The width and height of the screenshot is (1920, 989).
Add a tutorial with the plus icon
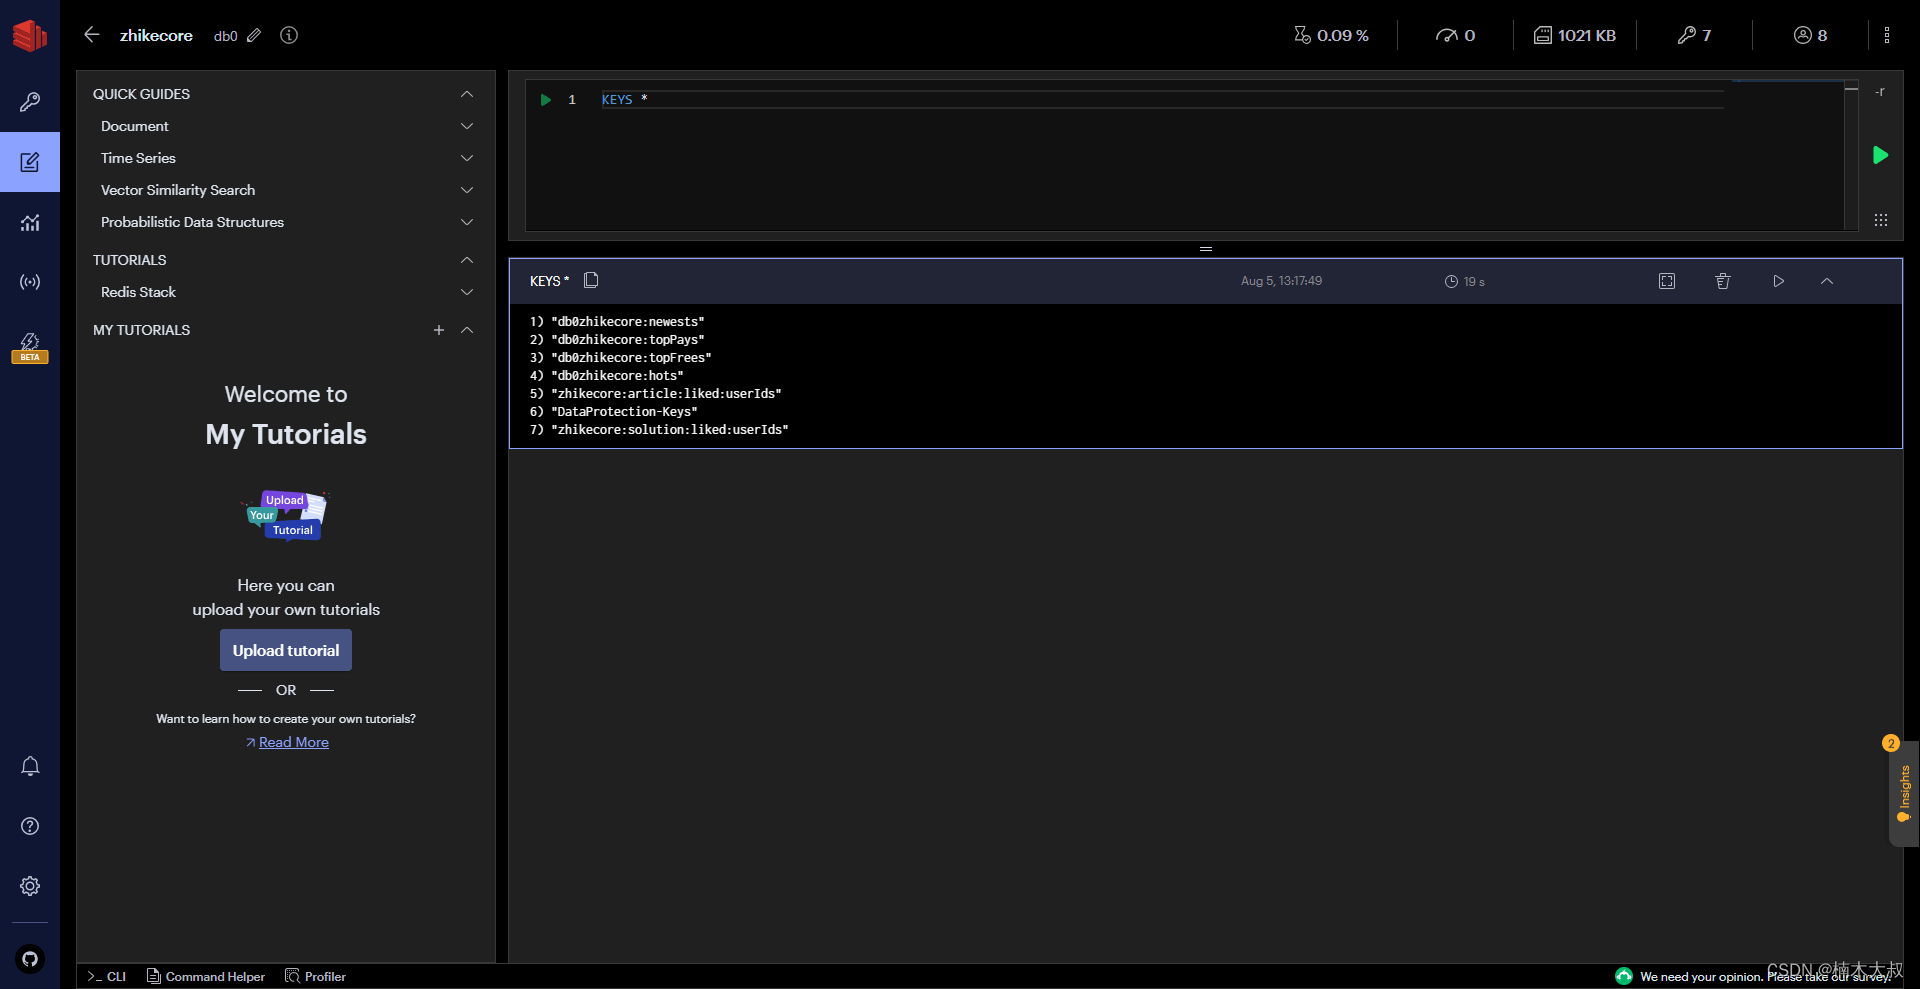[x=439, y=330]
